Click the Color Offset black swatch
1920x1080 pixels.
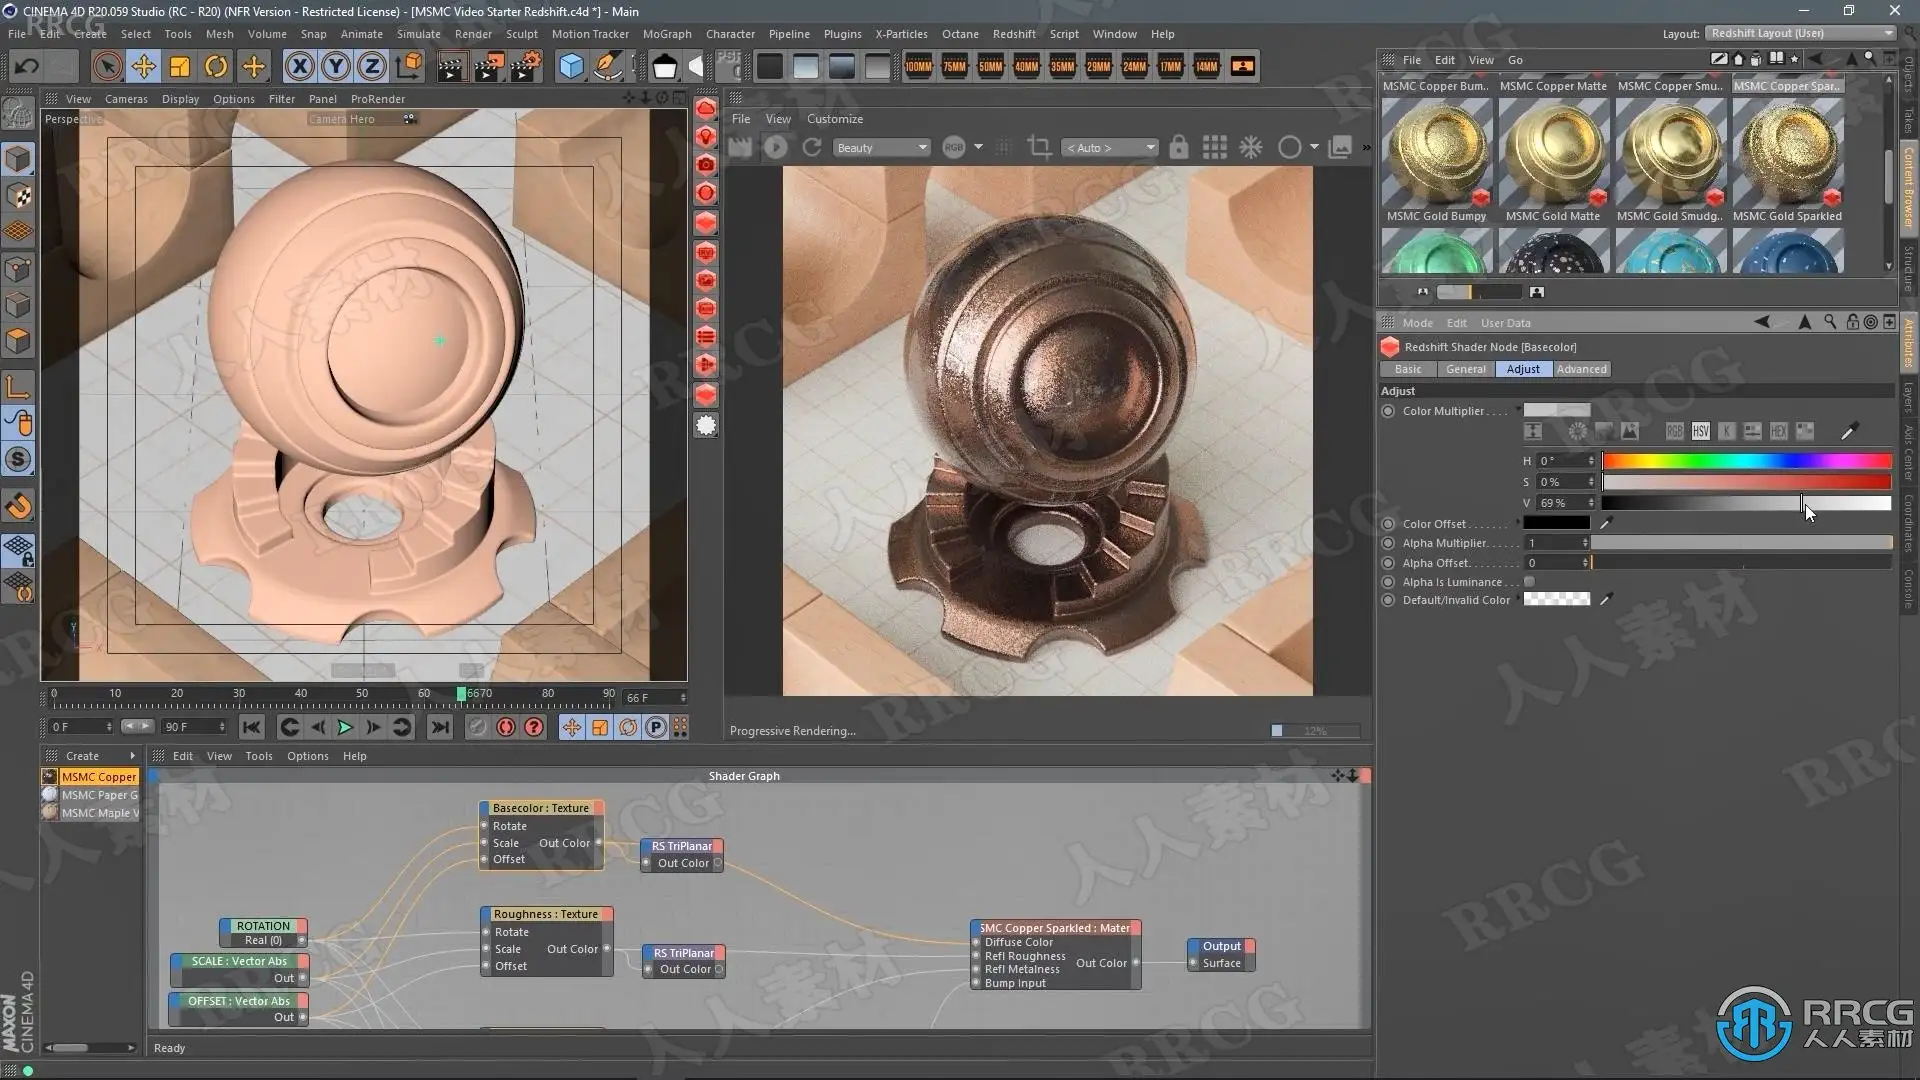[x=1556, y=523]
